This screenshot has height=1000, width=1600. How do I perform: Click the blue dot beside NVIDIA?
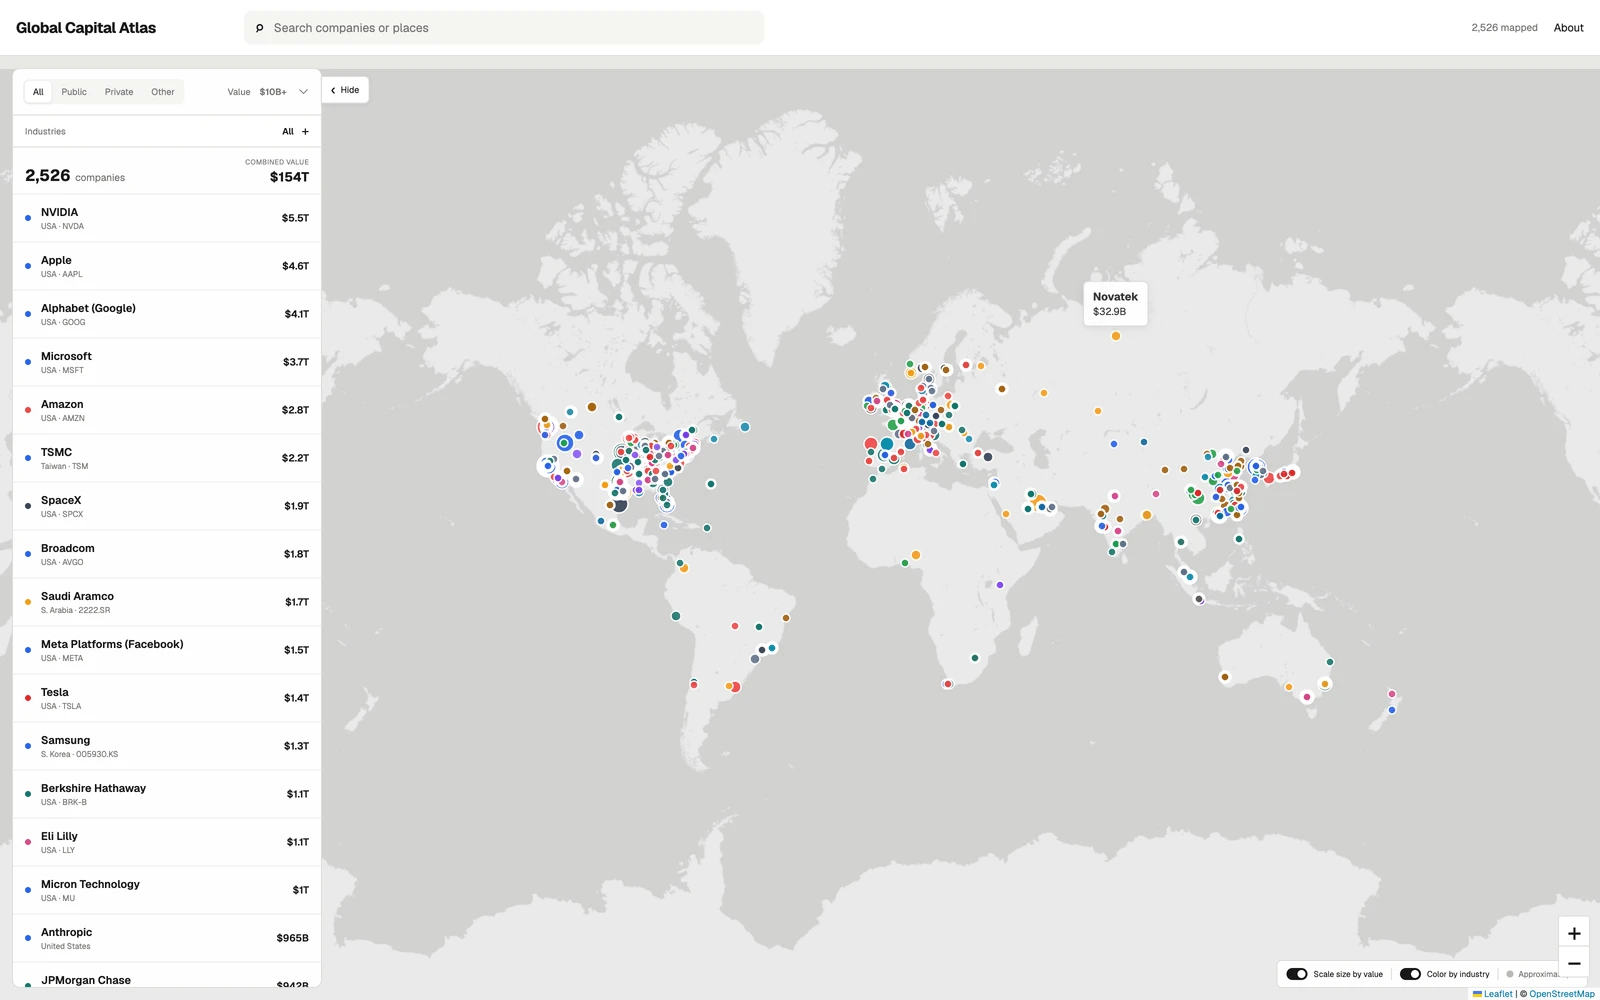[28, 218]
